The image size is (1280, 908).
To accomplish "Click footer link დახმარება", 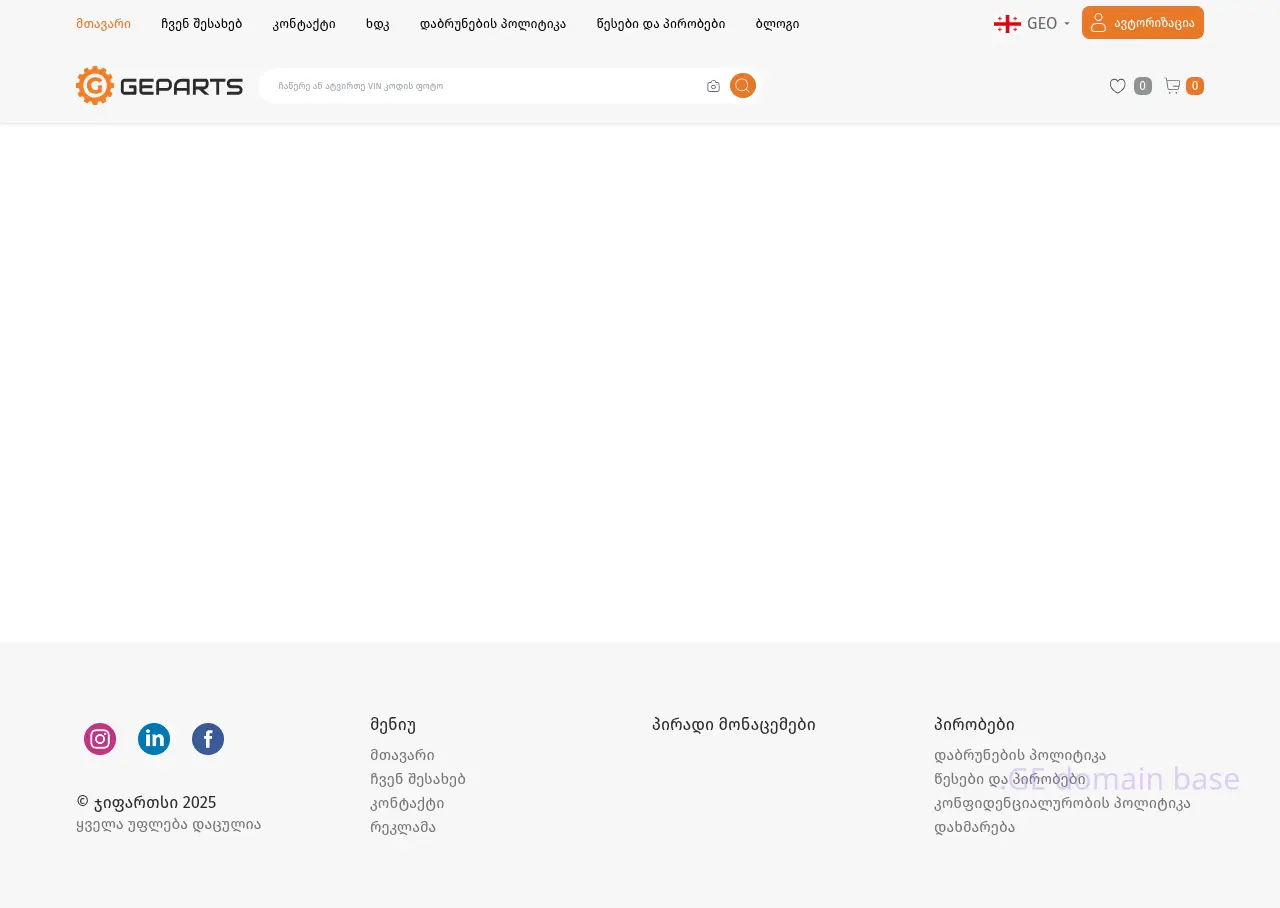I will 974,827.
